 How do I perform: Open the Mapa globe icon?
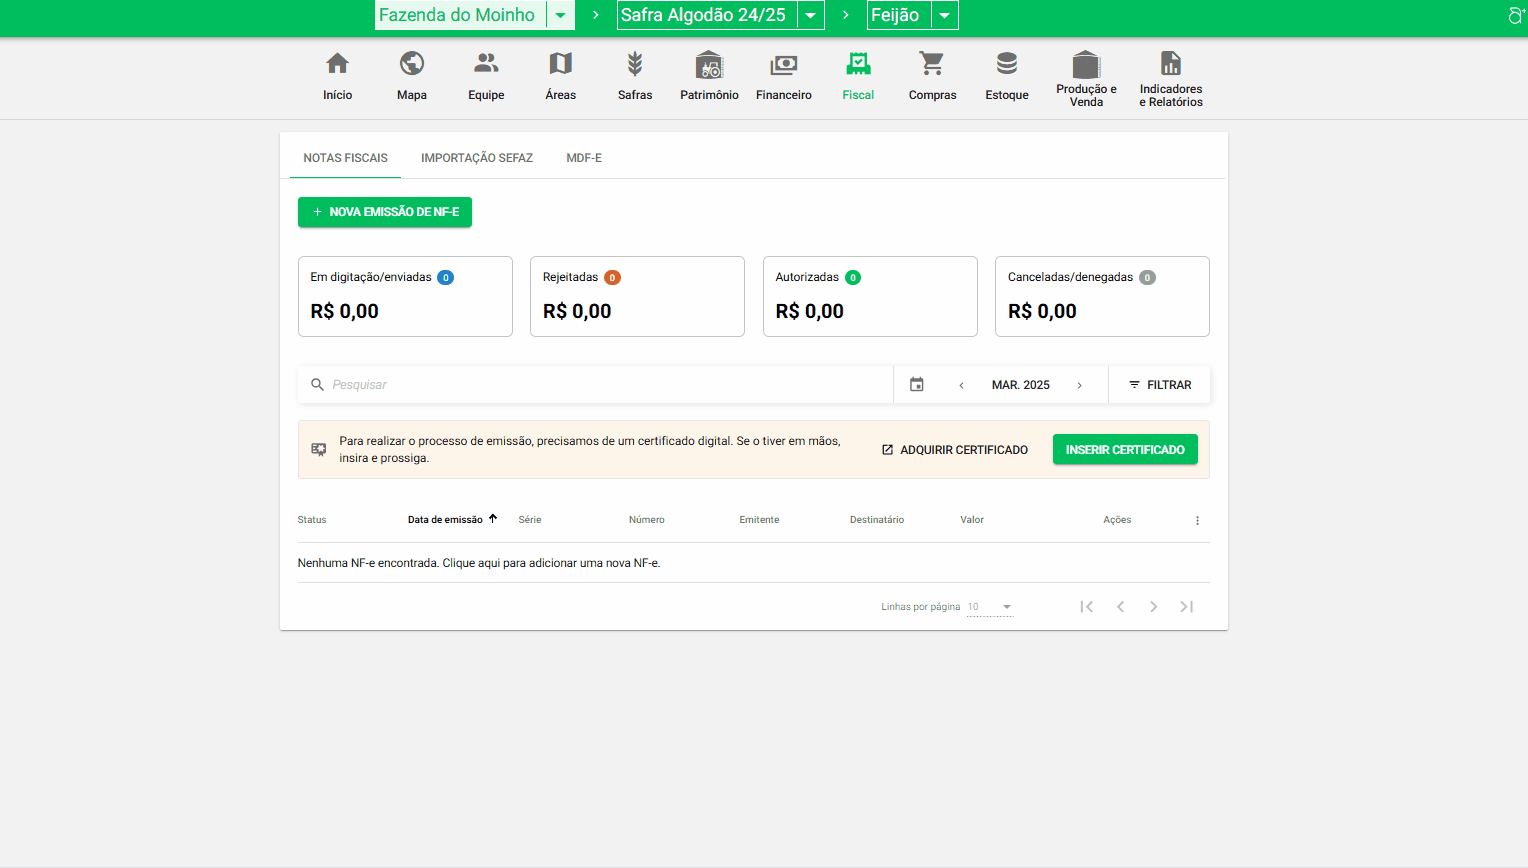(x=411, y=64)
